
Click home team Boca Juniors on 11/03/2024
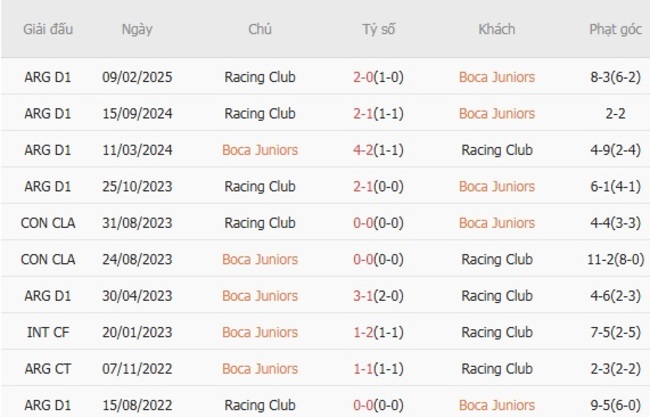click(x=260, y=150)
